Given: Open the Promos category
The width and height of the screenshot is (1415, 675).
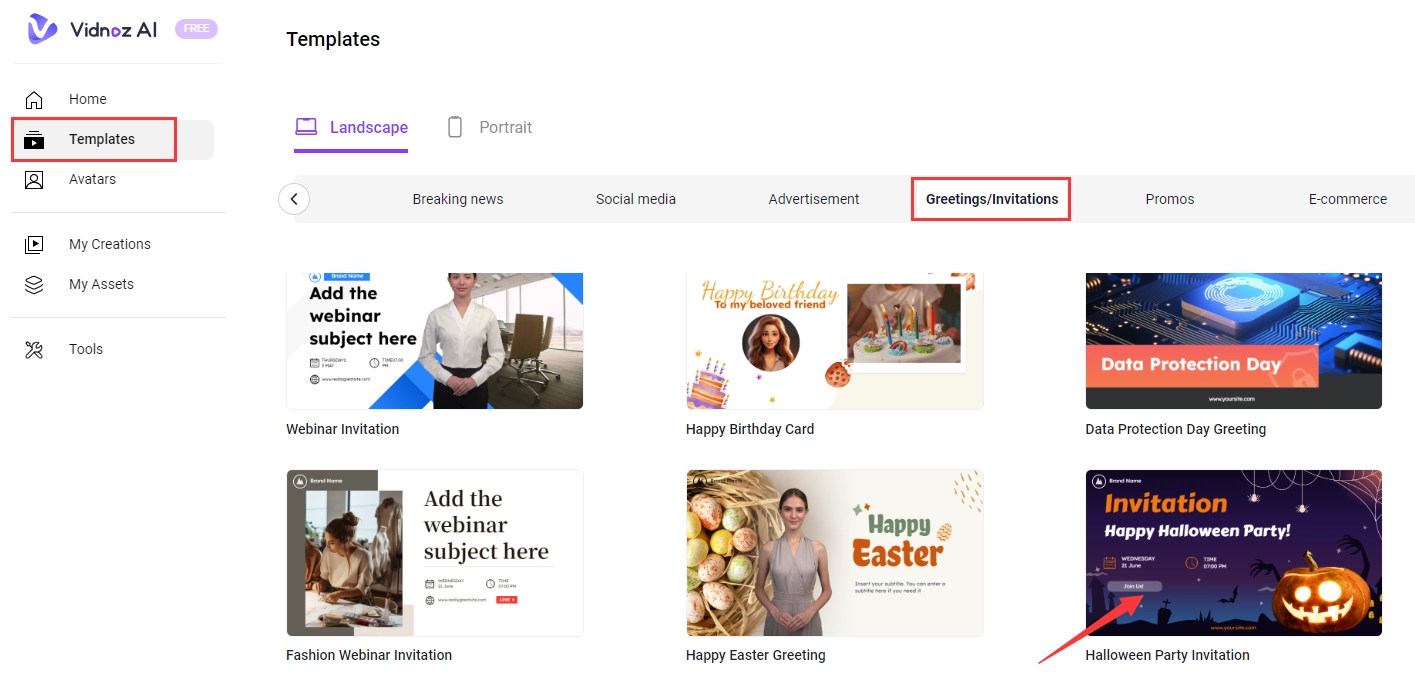Looking at the screenshot, I should pyautogui.click(x=1170, y=199).
